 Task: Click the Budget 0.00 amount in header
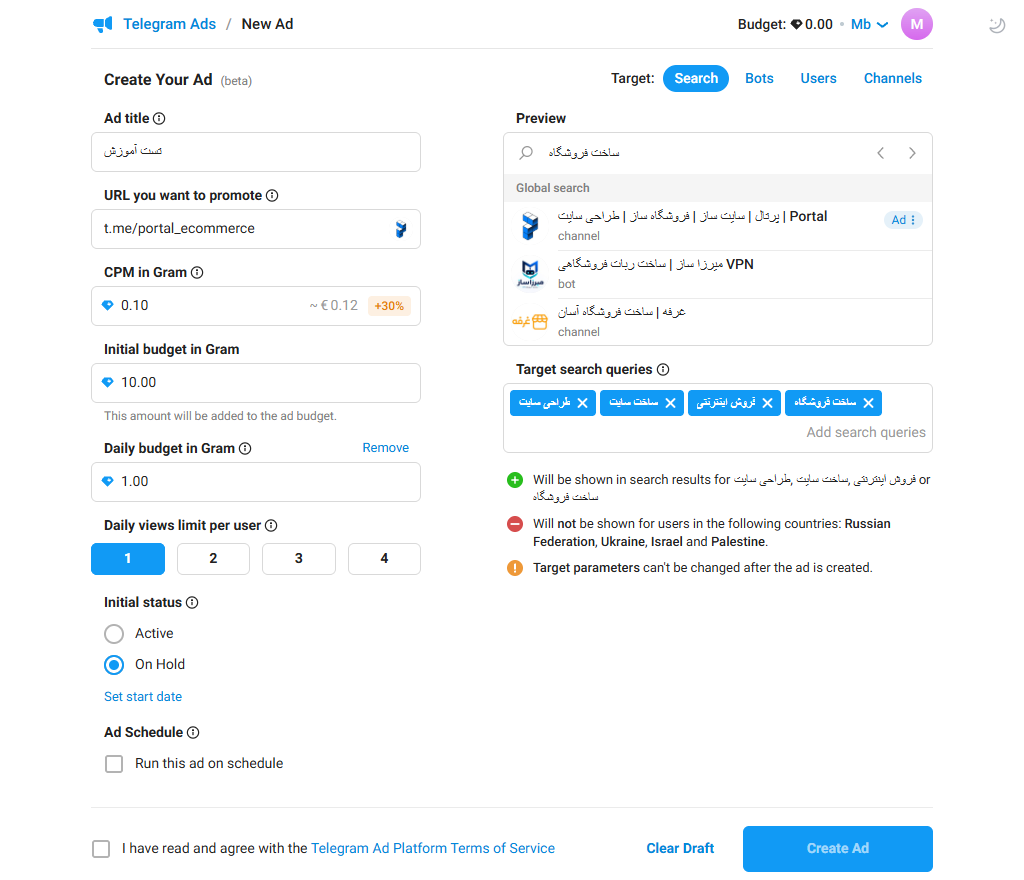point(812,24)
